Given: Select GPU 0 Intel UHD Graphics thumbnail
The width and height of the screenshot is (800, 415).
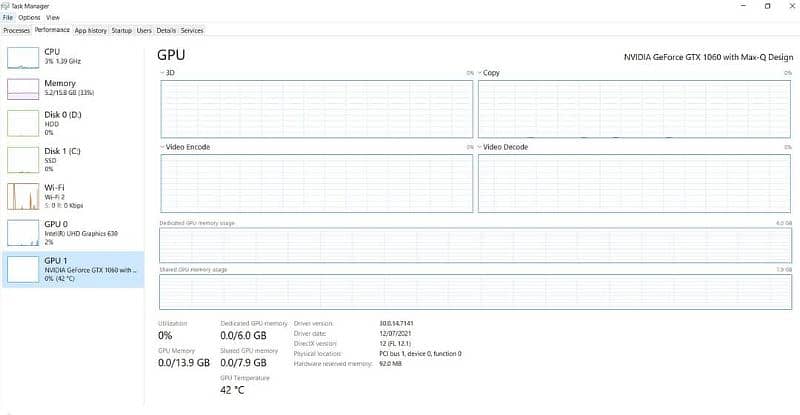Looking at the screenshot, I should pos(23,232).
